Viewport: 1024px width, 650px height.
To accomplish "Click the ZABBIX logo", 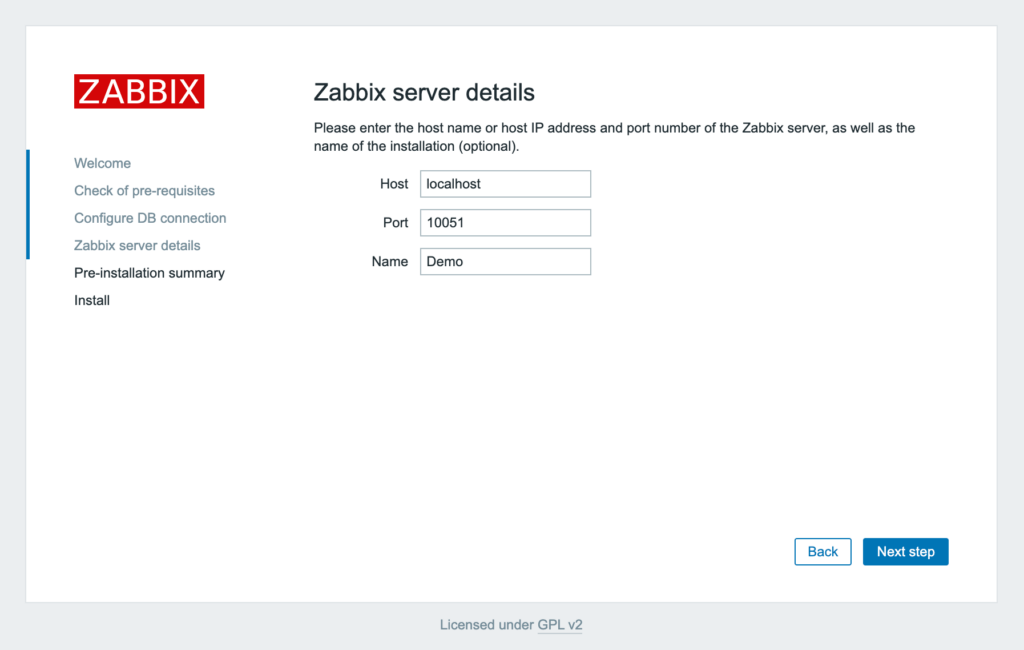I will (138, 91).
